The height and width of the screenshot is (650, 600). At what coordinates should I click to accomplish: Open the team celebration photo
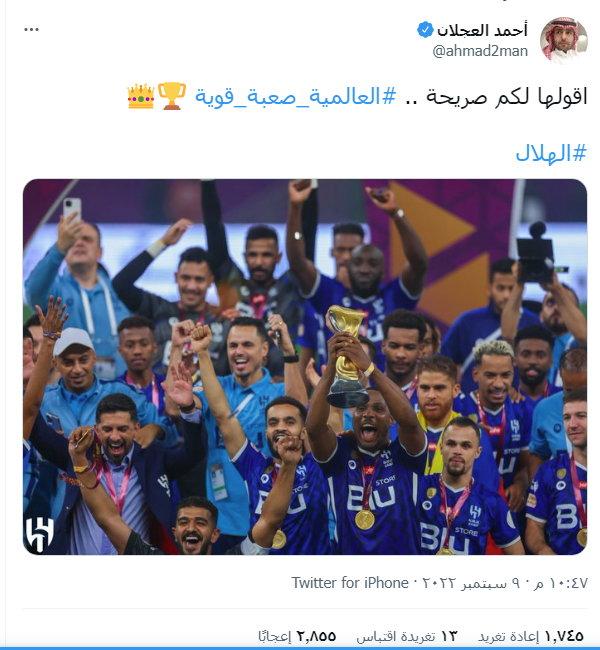click(x=305, y=367)
